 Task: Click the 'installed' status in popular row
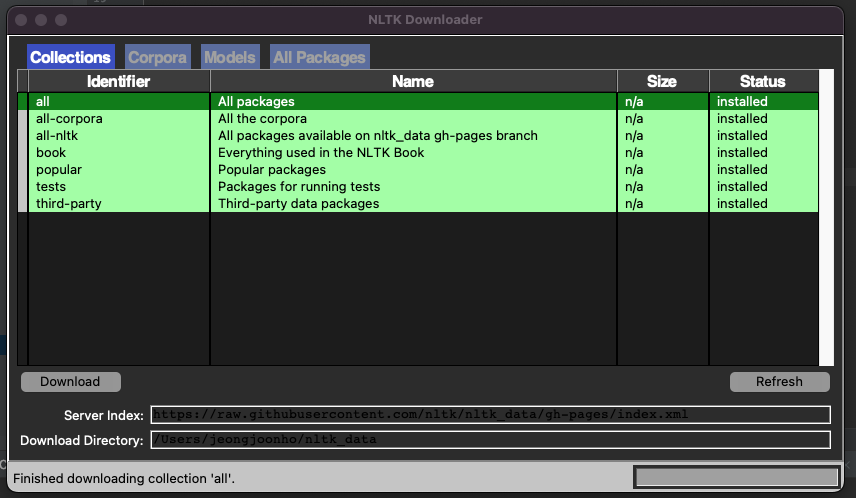pos(742,169)
